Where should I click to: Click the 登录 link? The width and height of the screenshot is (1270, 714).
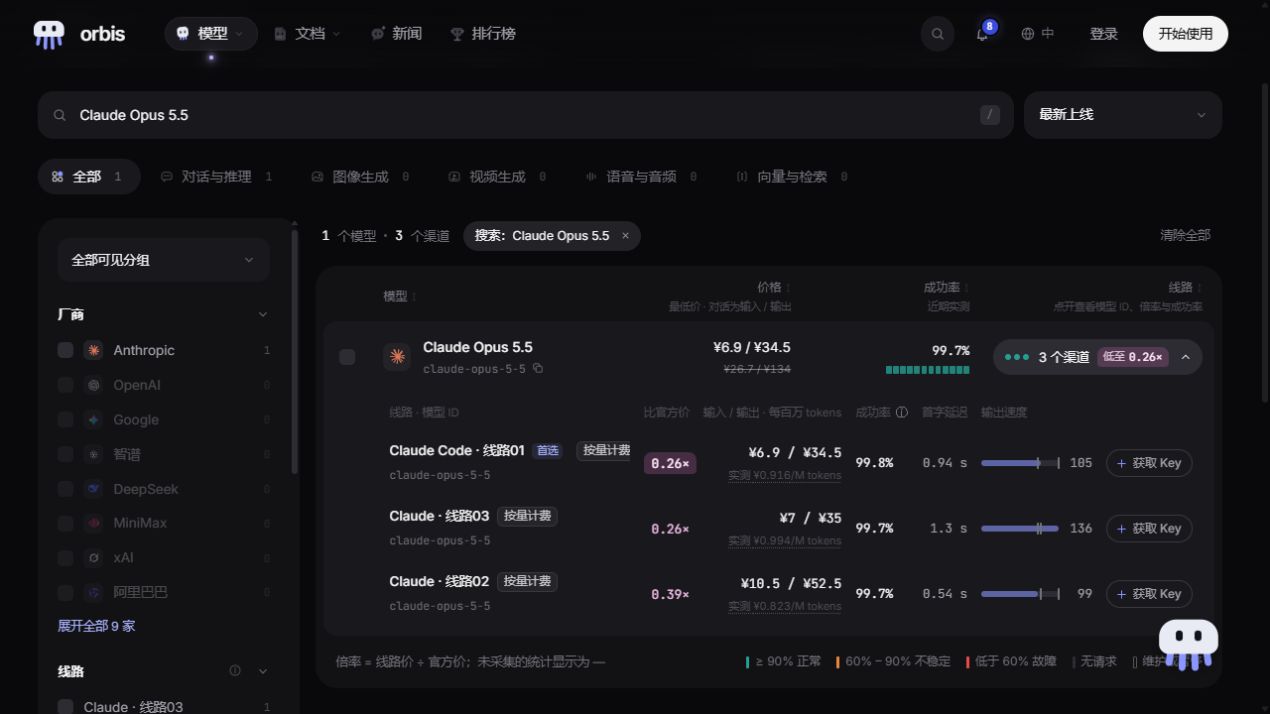tap(1103, 34)
